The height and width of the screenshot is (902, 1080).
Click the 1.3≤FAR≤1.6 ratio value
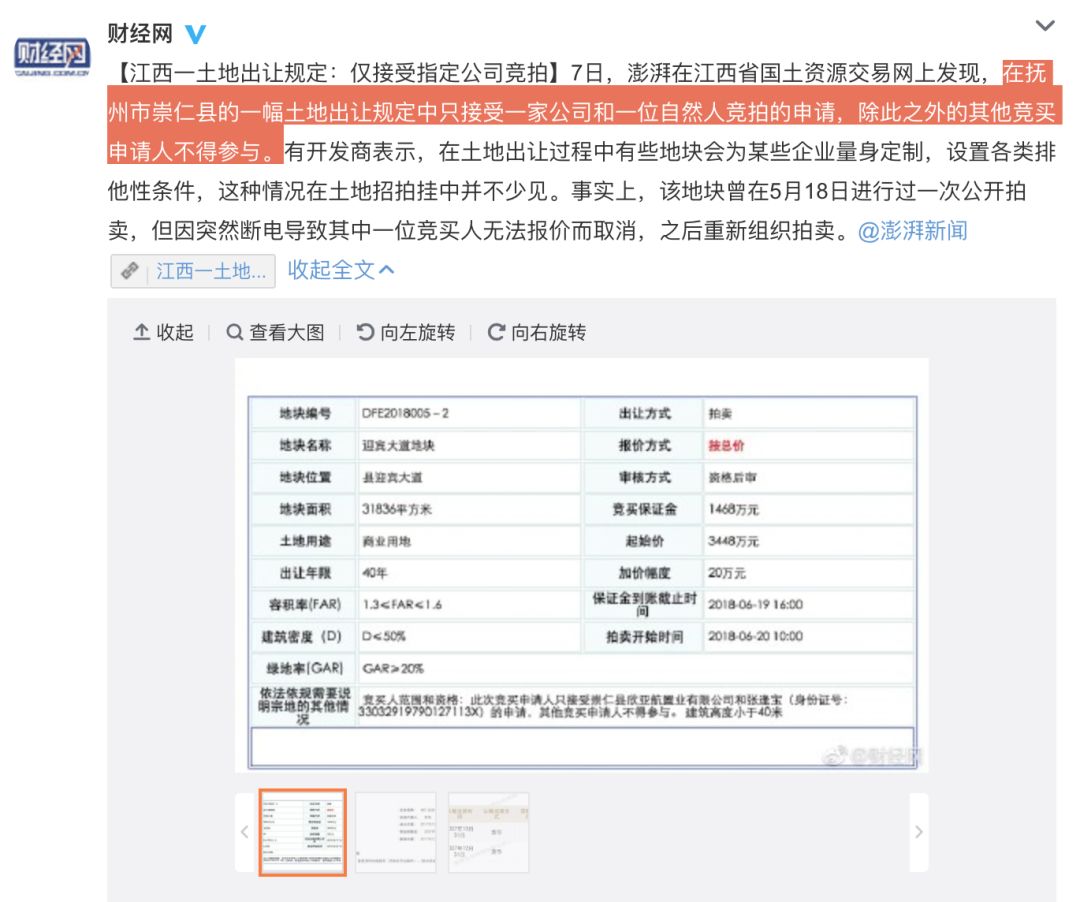[x=402, y=605]
